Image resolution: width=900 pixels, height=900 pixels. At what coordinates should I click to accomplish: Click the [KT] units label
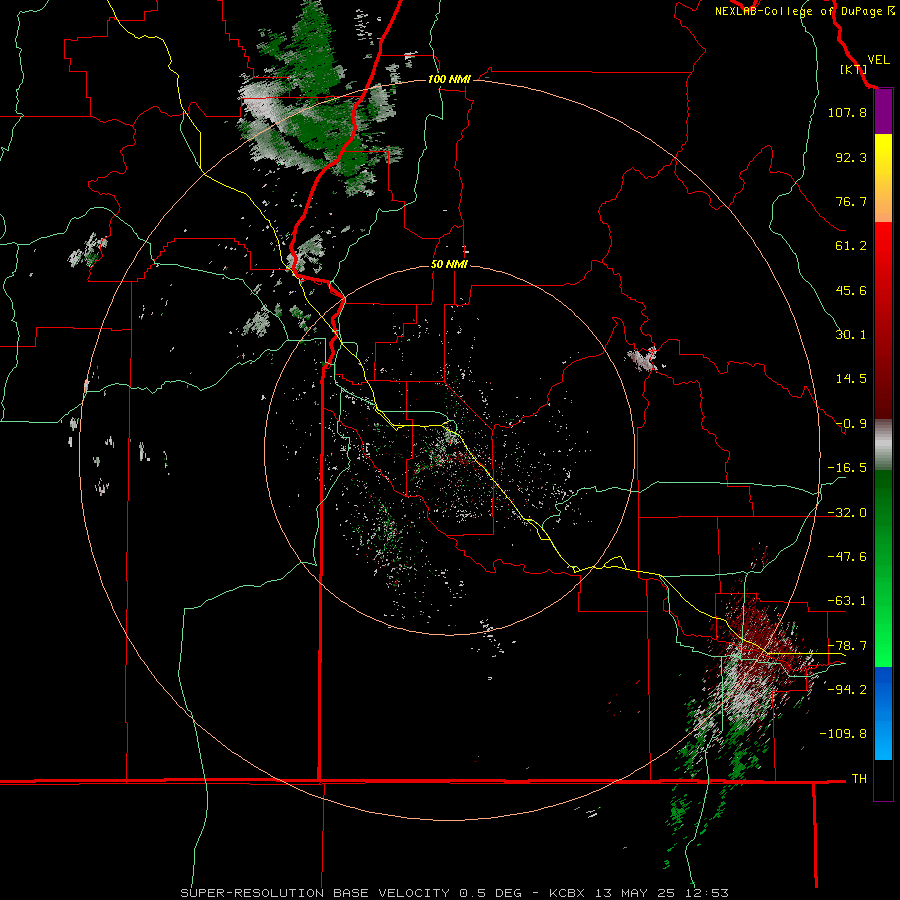854,69
